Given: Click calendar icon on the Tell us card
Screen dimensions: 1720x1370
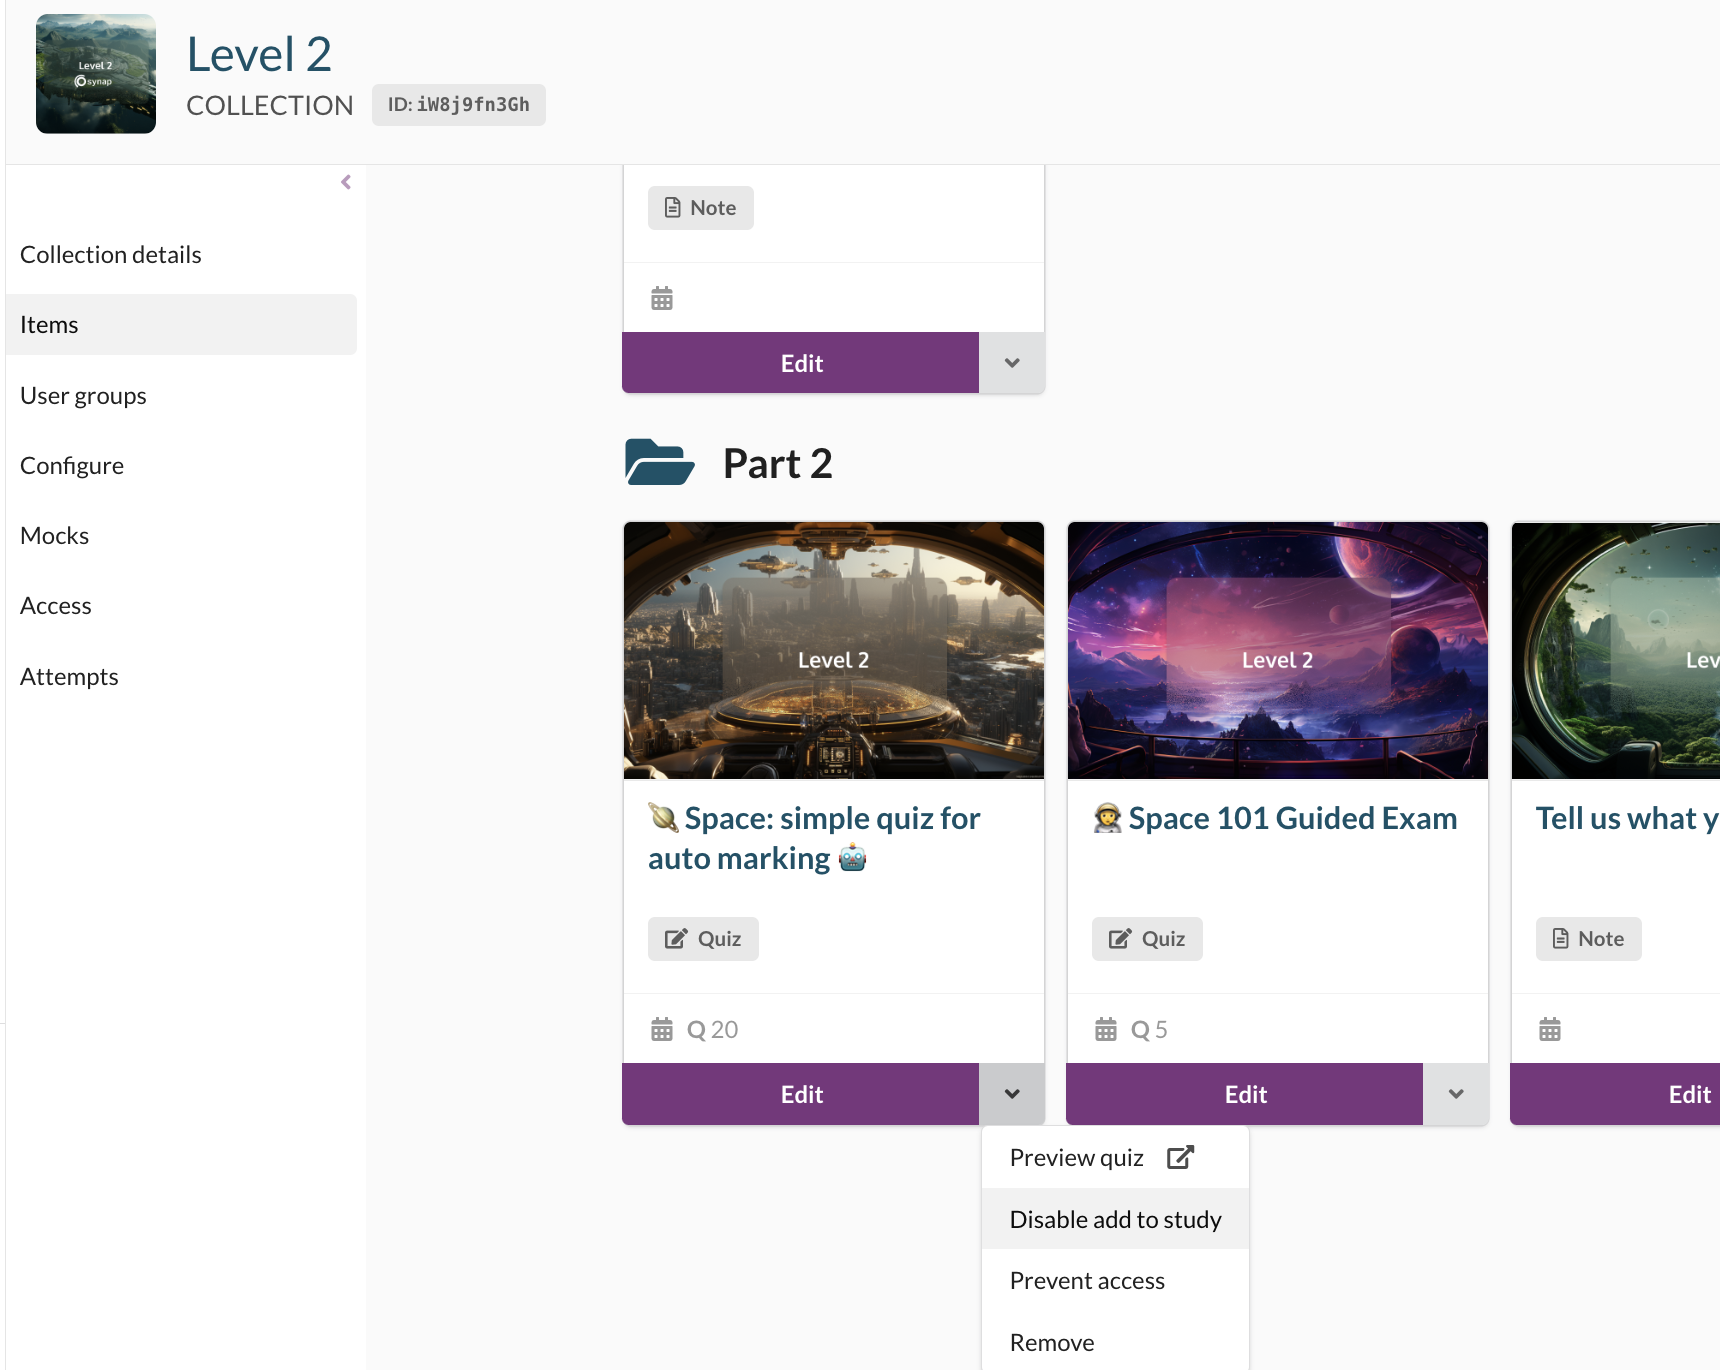Looking at the screenshot, I should click(x=1550, y=1029).
